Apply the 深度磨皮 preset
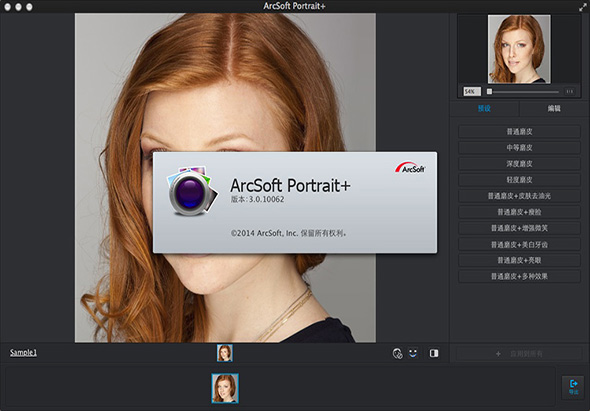Image resolution: width=590 pixels, height=411 pixels. 519,164
